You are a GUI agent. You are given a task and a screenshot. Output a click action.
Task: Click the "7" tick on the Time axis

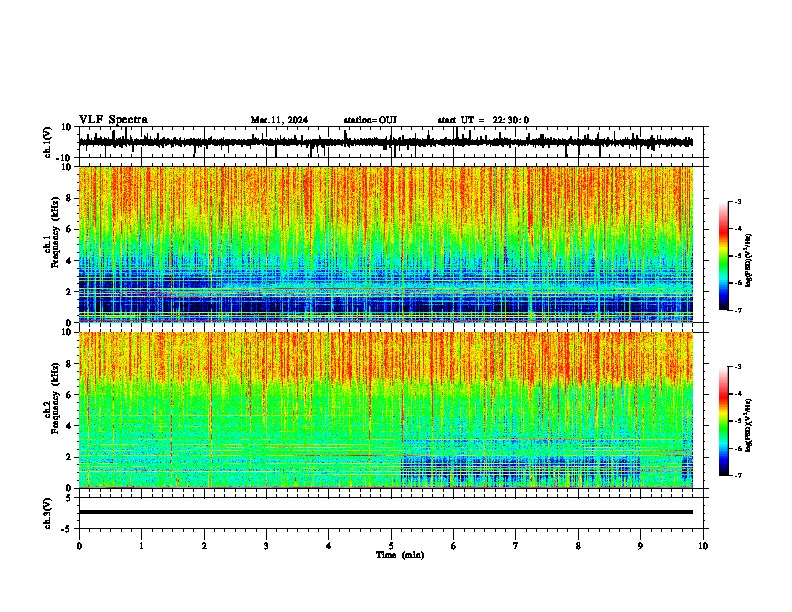coord(516,546)
